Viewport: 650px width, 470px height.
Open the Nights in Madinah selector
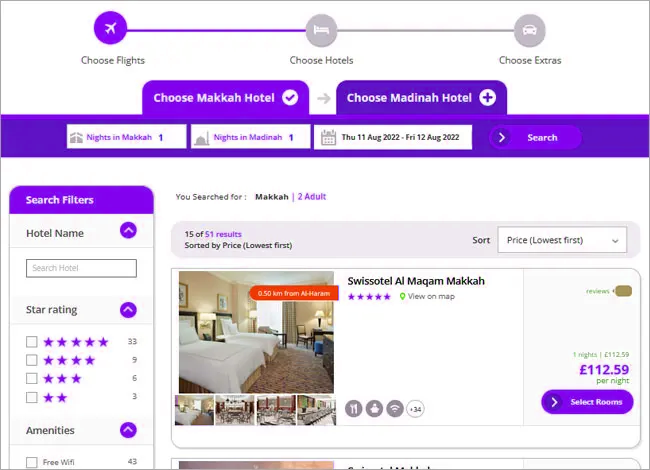click(250, 137)
